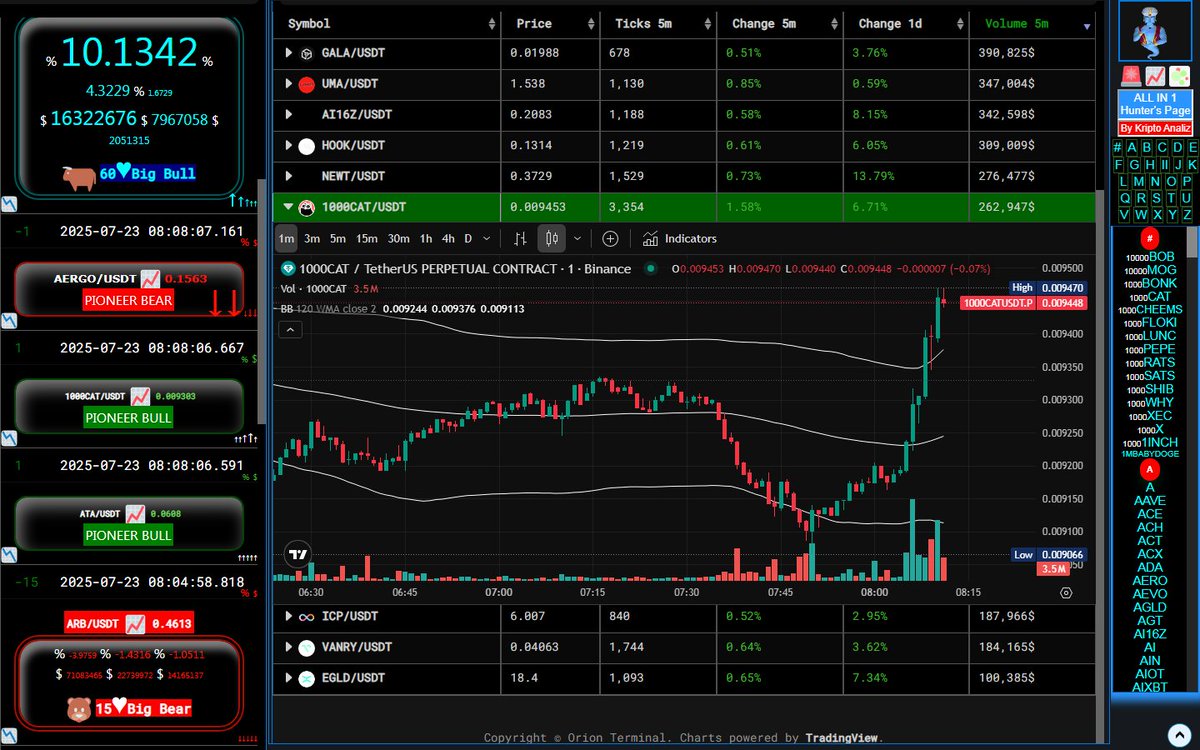Image resolution: width=1200 pixels, height=750 pixels.
Task: Sort table by Symbol column
Action: point(386,23)
